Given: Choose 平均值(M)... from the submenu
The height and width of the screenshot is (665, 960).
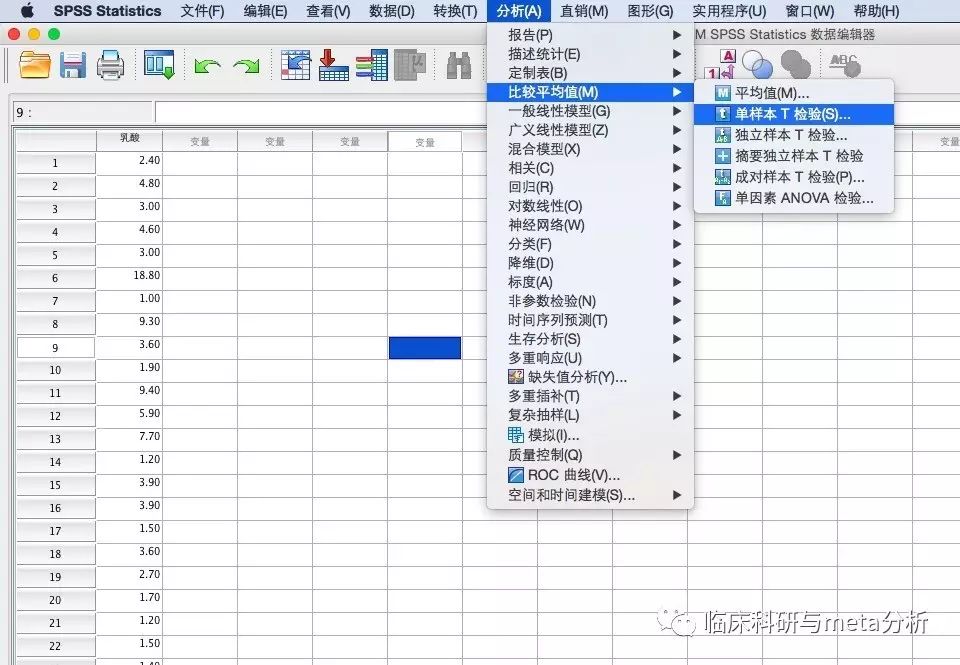Looking at the screenshot, I should coord(793,93).
